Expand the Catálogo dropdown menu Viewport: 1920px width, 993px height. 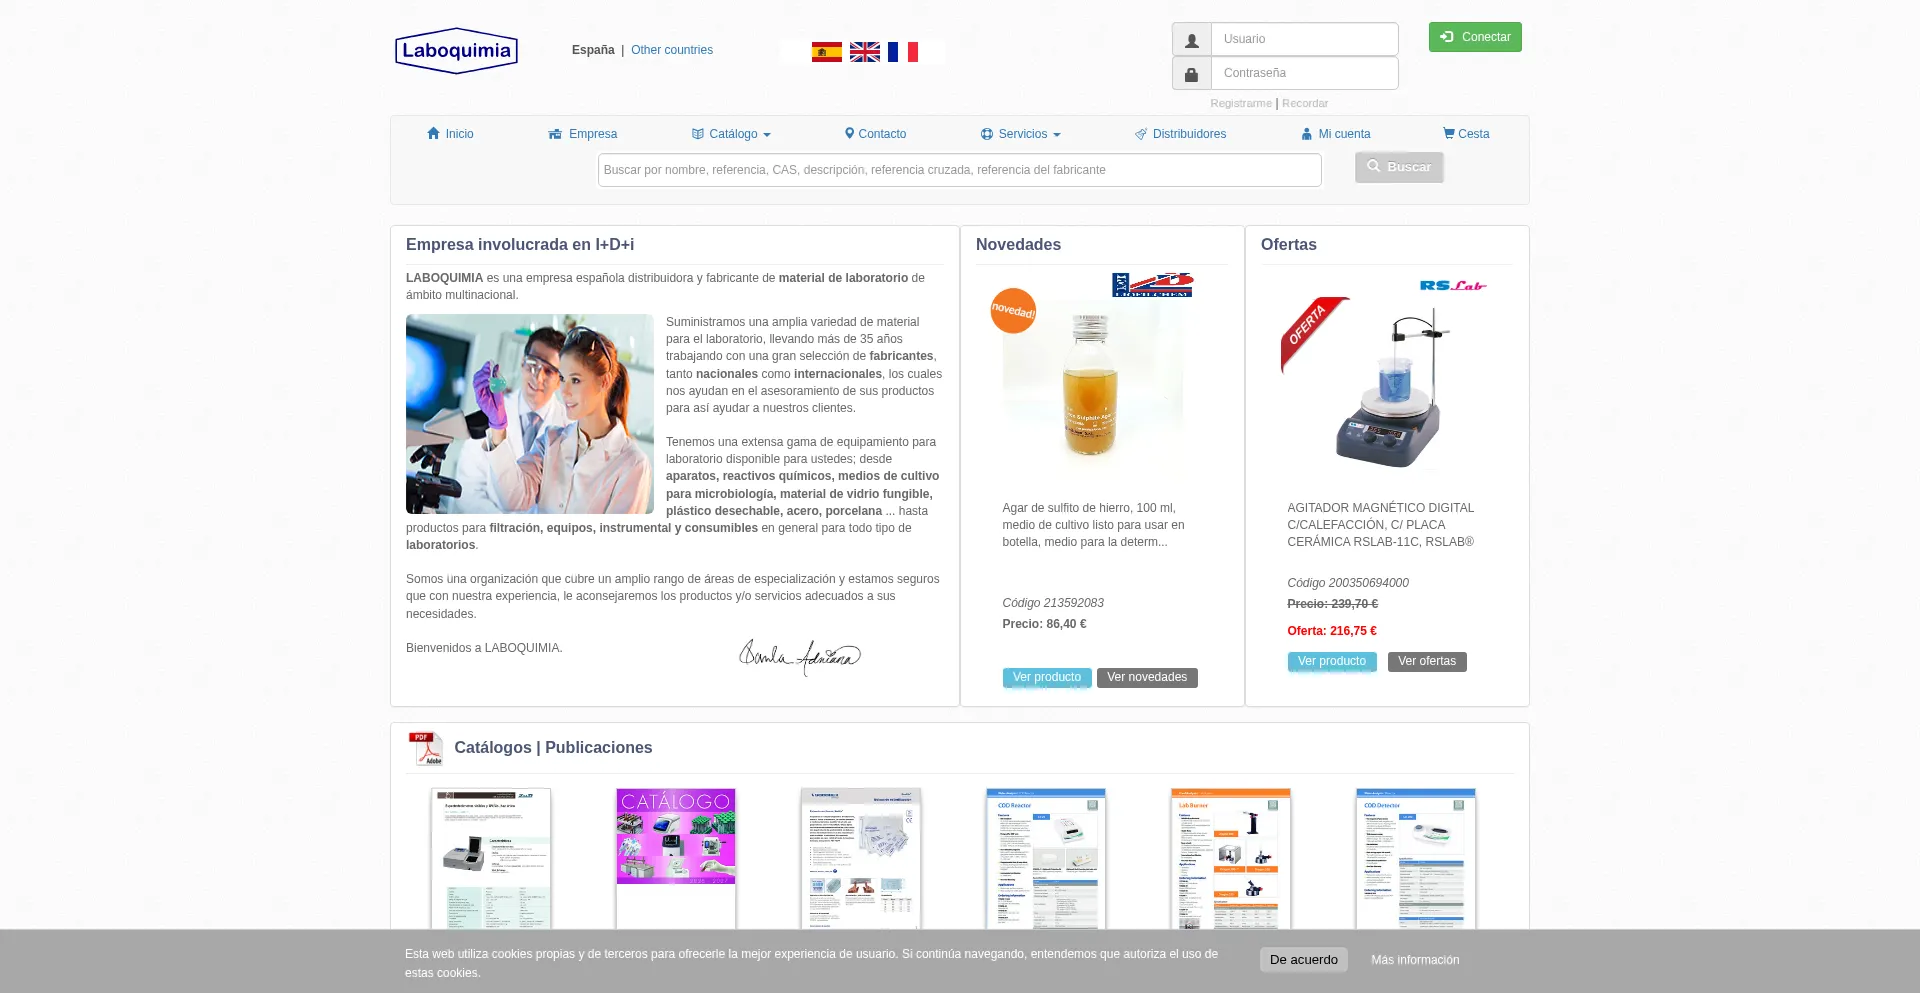pos(731,134)
